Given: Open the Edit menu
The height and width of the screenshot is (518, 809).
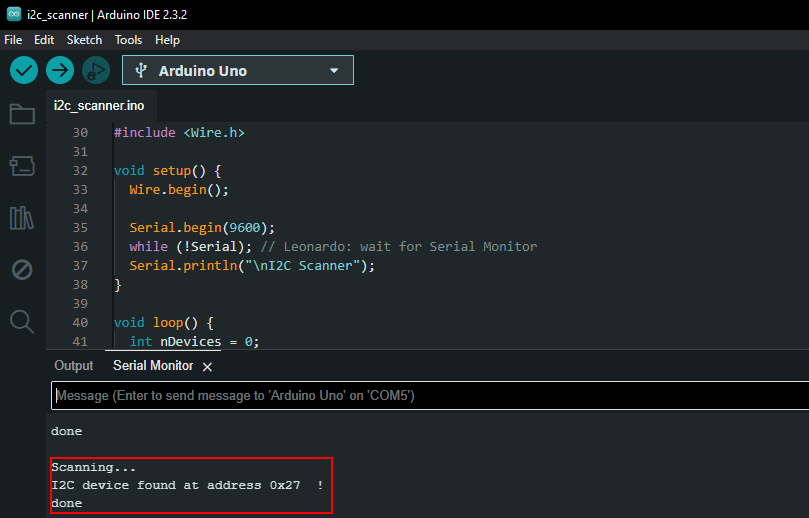Looking at the screenshot, I should [x=44, y=40].
